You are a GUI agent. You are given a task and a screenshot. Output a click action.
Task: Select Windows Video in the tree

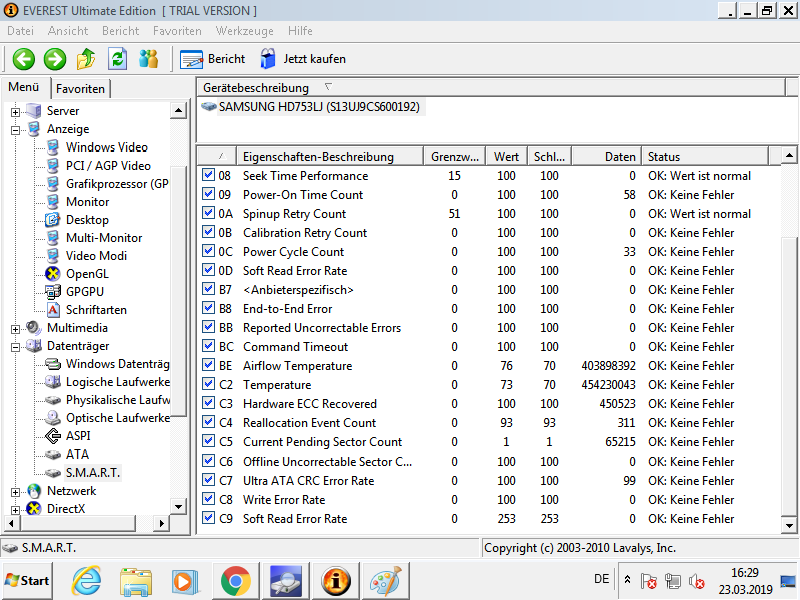tap(107, 147)
